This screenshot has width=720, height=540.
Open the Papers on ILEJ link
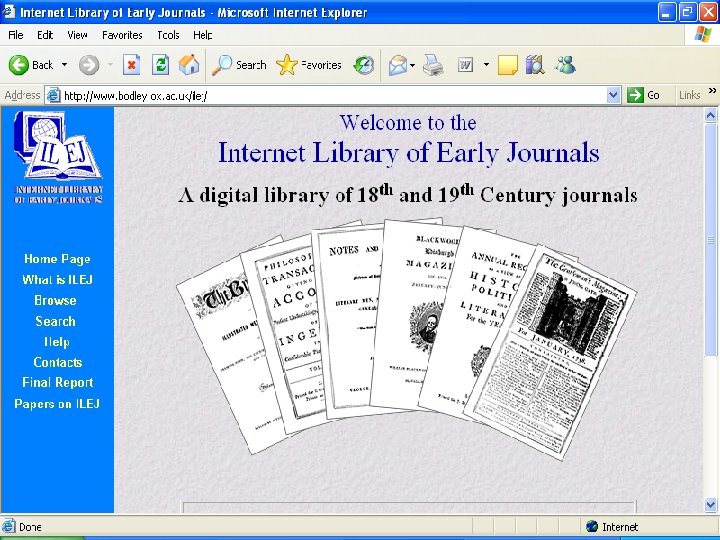(x=57, y=404)
